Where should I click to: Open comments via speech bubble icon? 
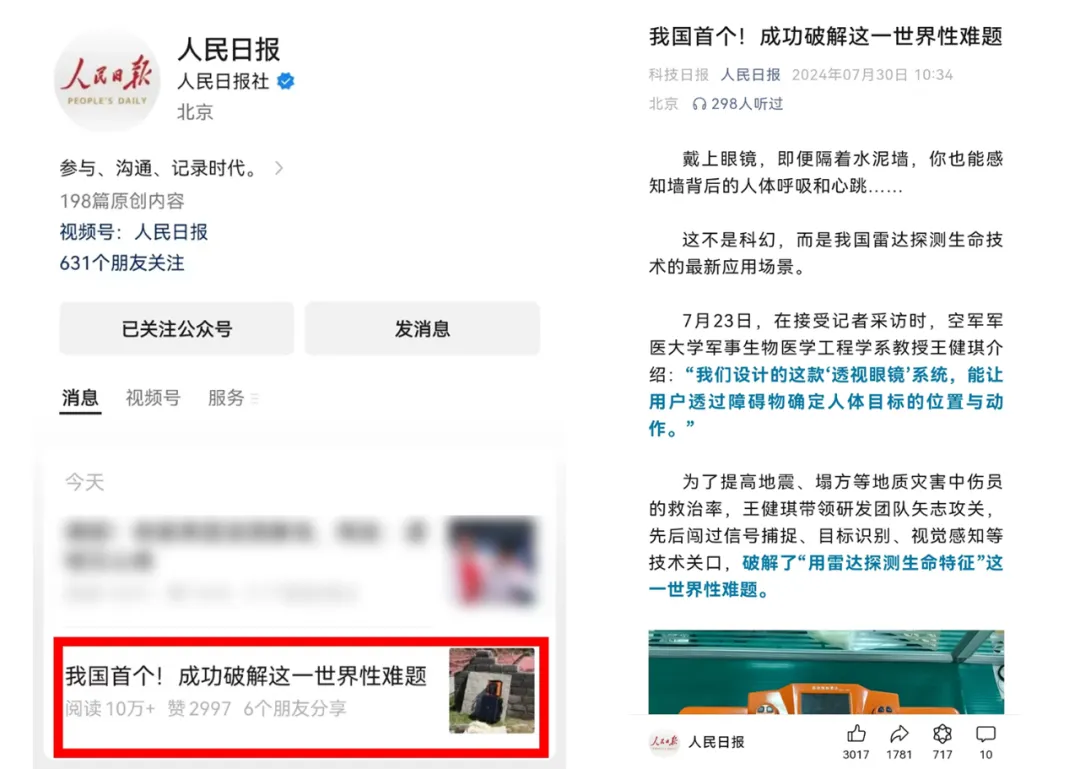pos(986,735)
